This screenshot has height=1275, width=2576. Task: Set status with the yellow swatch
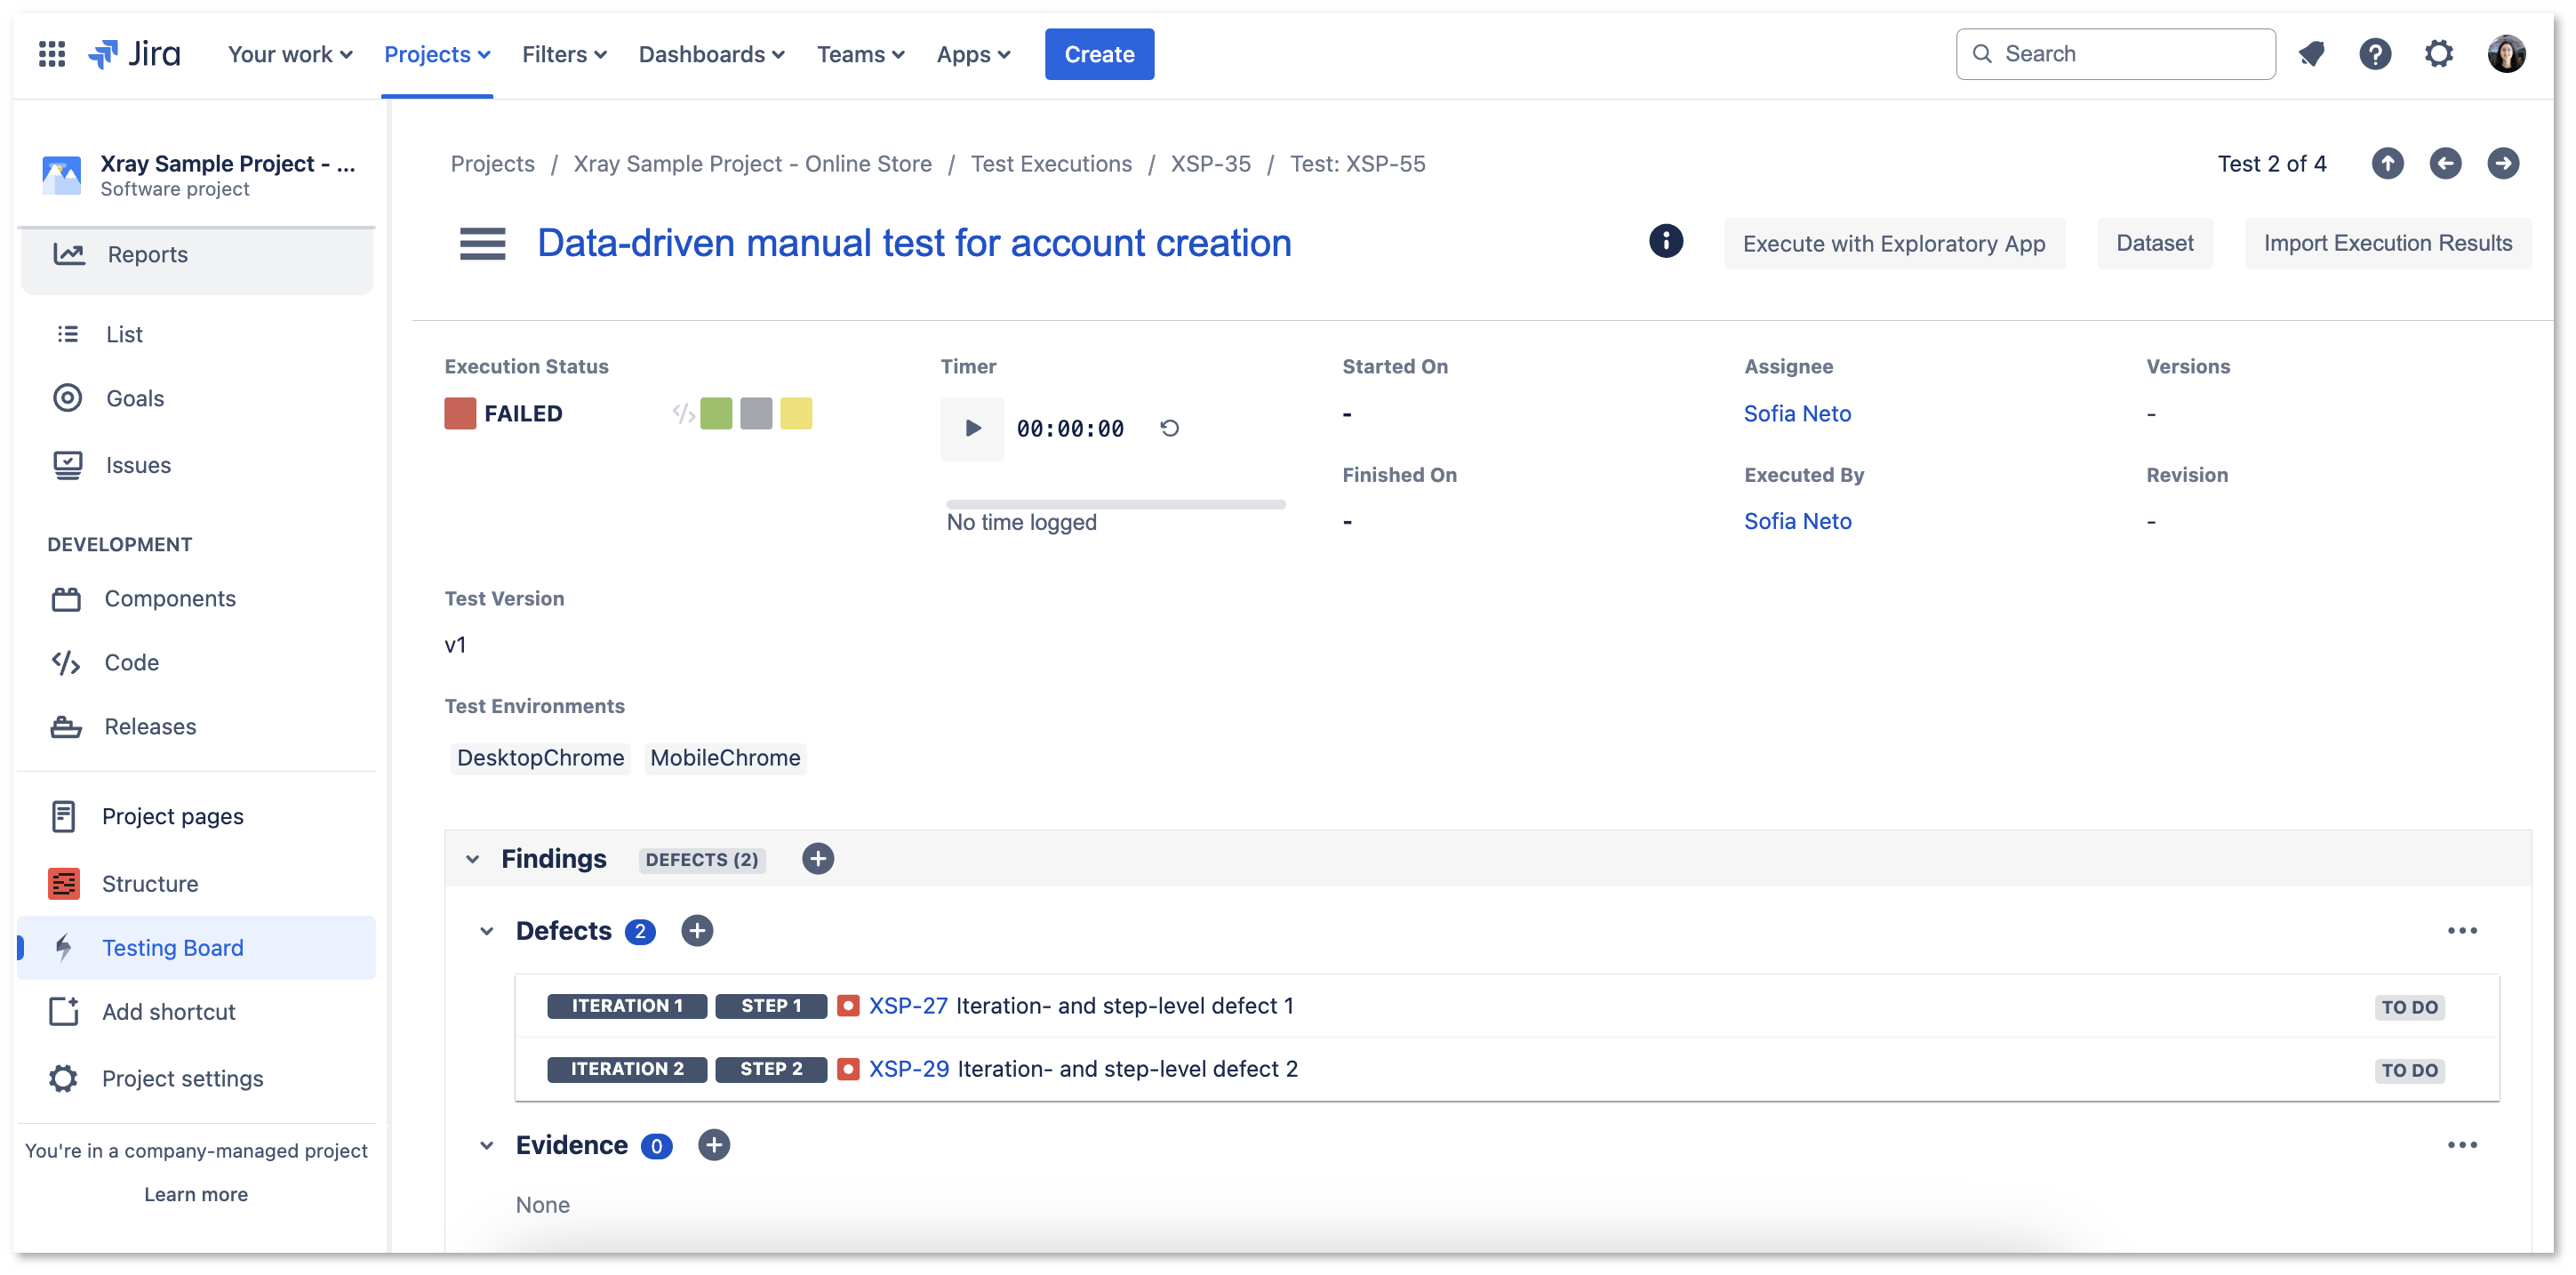click(796, 414)
